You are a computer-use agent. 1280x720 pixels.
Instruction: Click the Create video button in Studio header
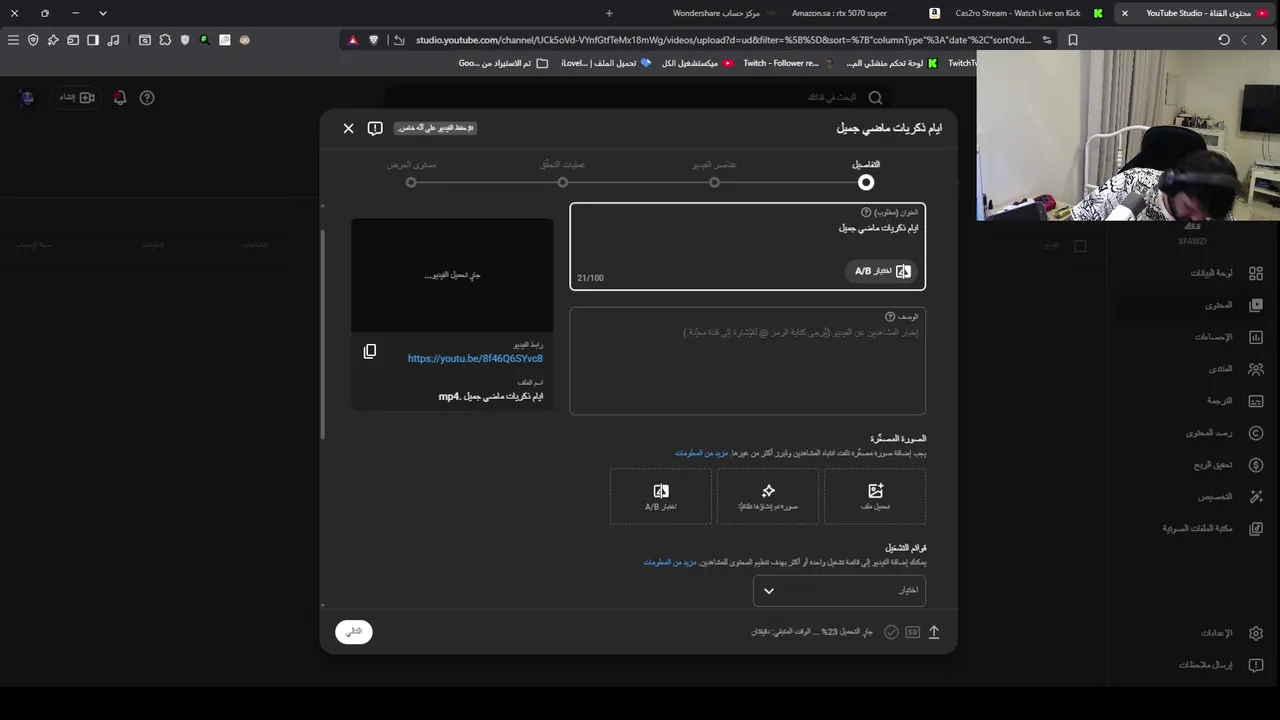pos(77,97)
